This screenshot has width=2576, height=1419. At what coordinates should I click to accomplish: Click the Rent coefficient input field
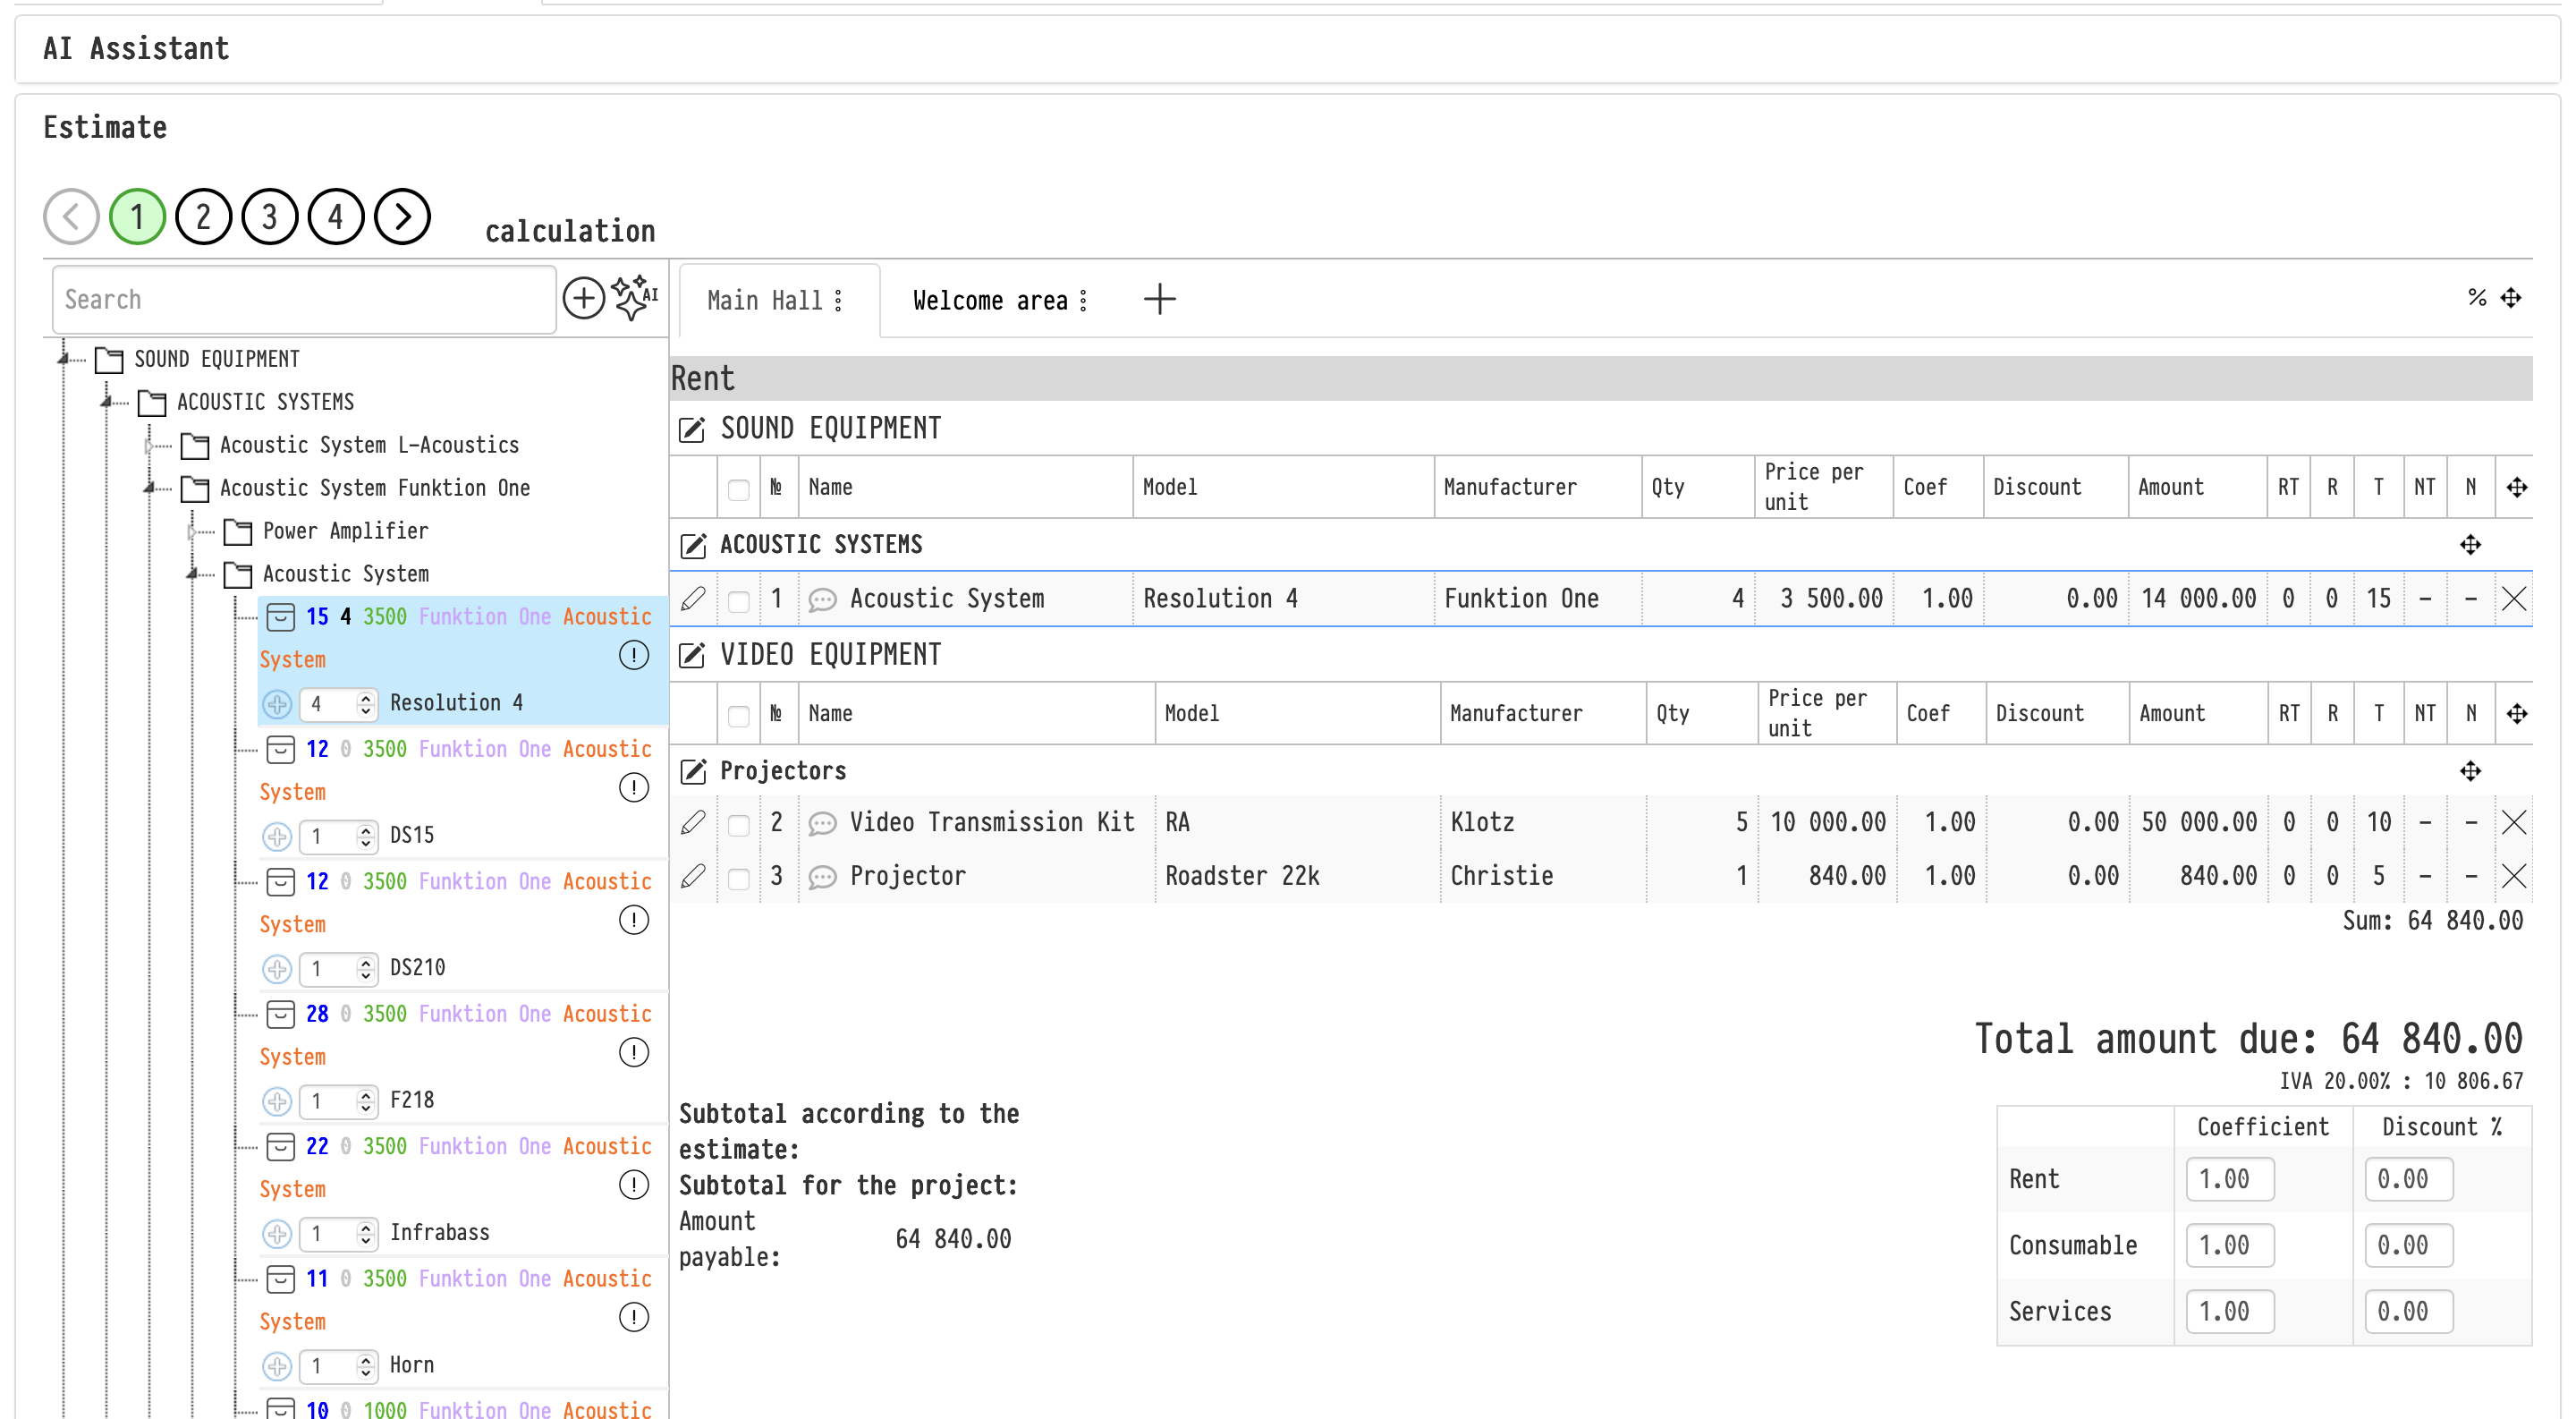click(2229, 1179)
